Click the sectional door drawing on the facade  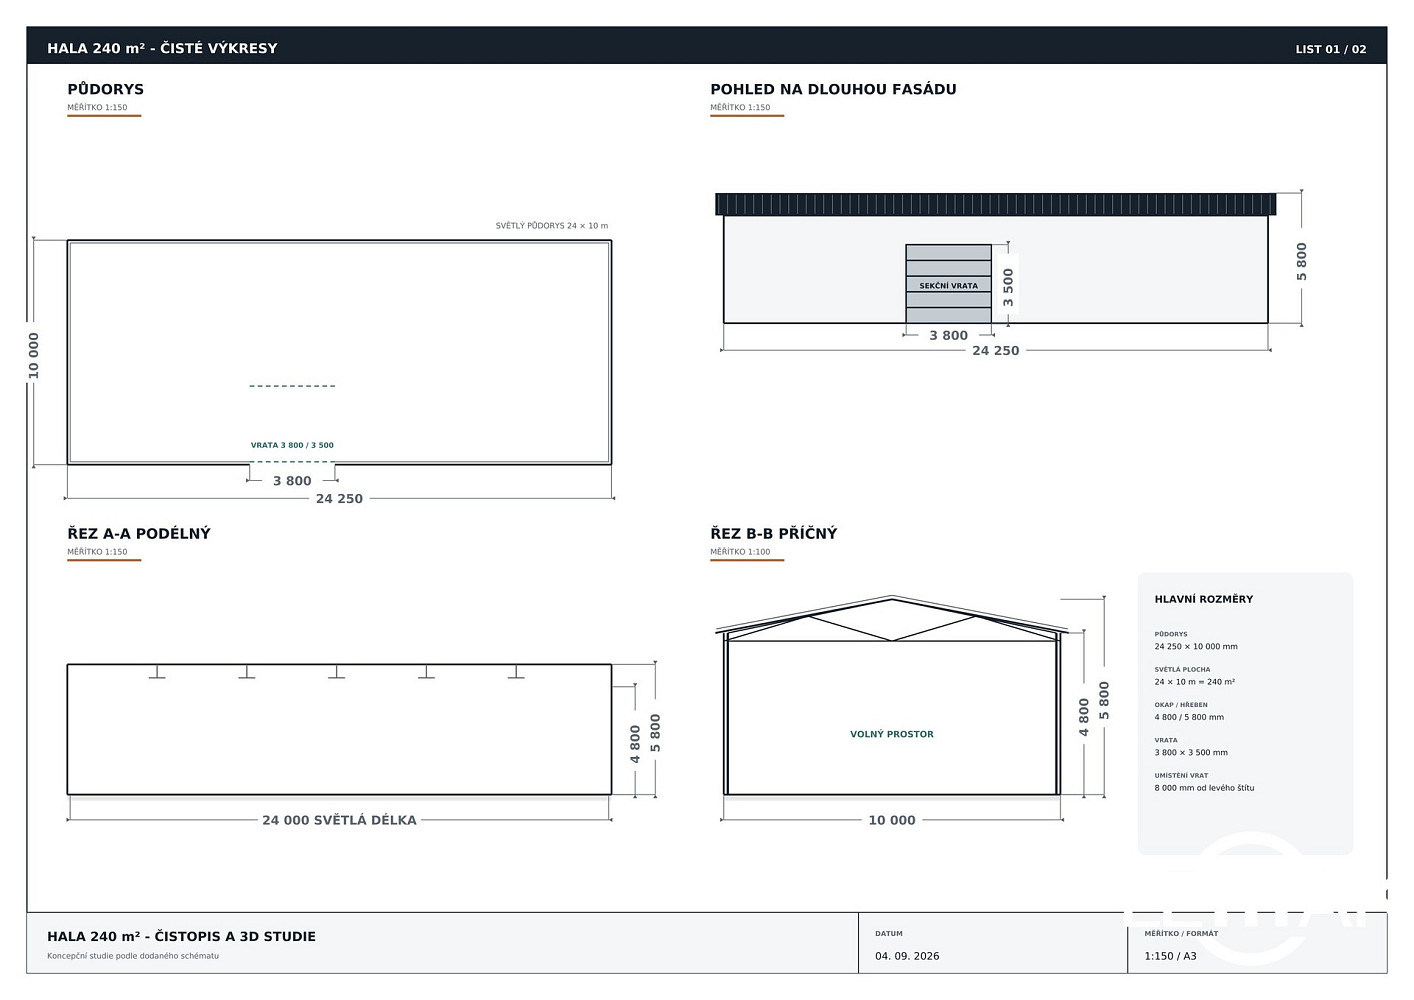(948, 284)
